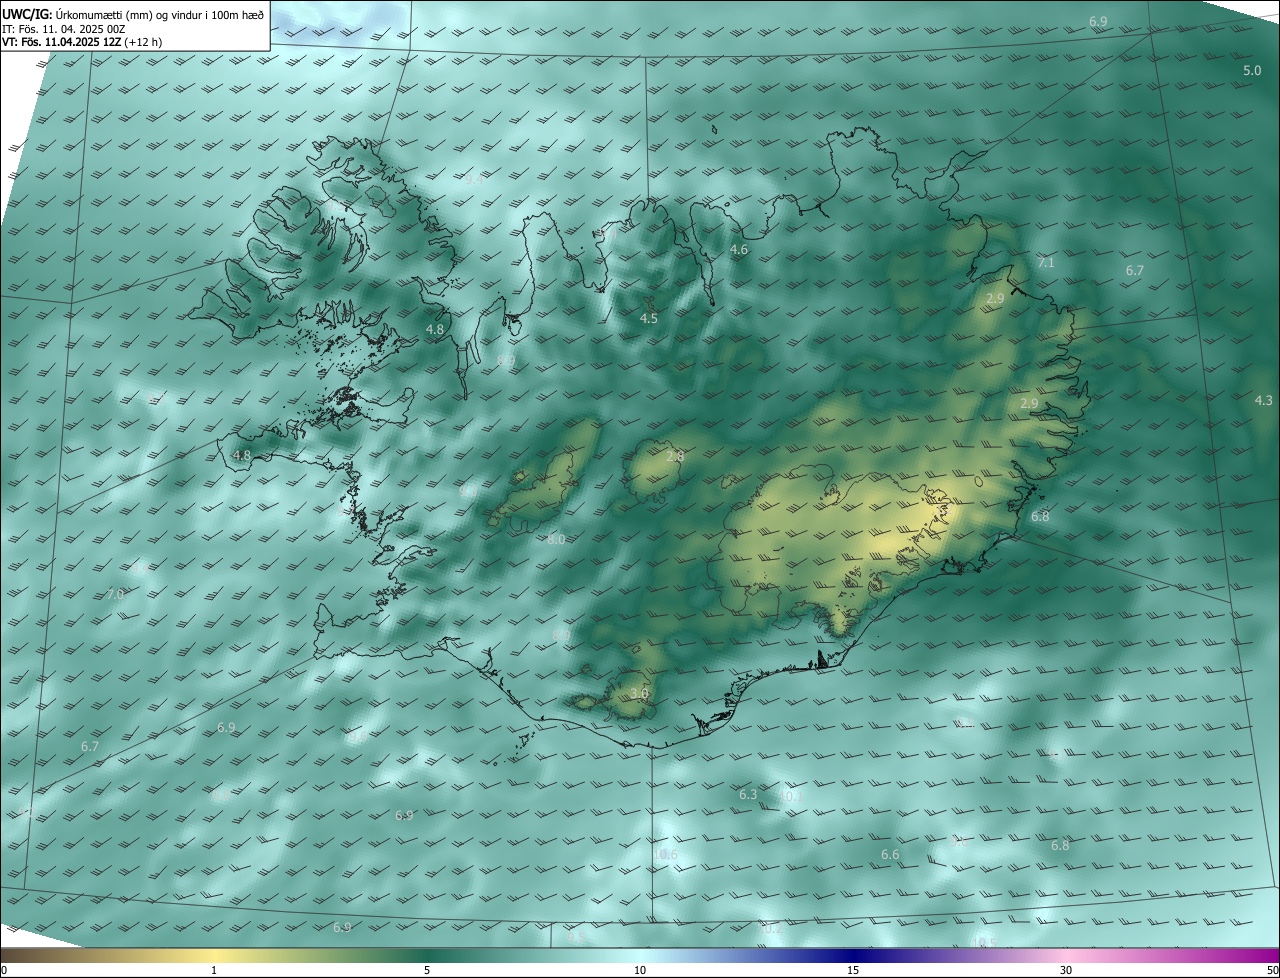1280x978 pixels.
Task: Pick the yellow segment of the color bar
Action: point(214,955)
